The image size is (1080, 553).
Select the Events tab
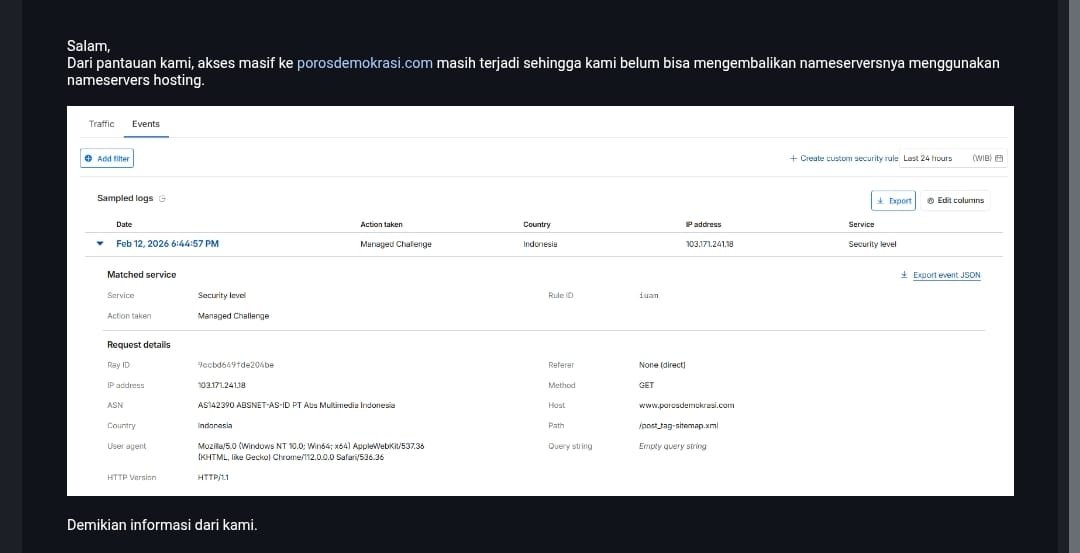(x=146, y=124)
